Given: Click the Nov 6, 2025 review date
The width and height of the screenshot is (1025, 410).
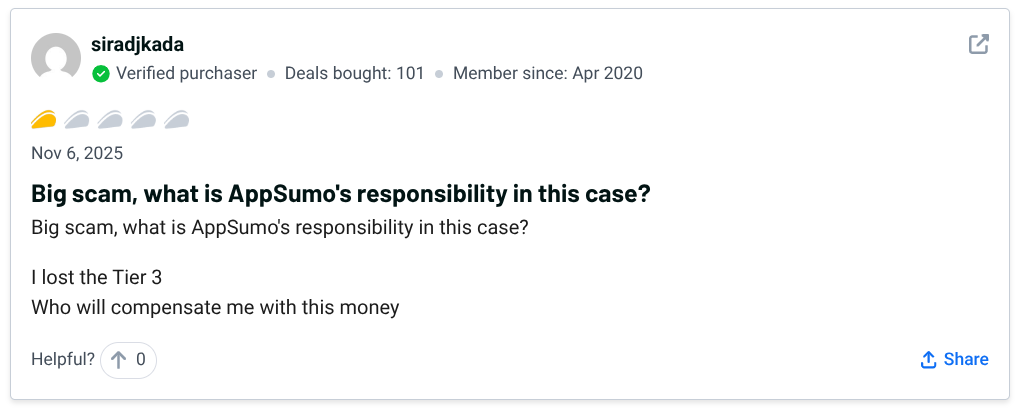Looking at the screenshot, I should [77, 154].
